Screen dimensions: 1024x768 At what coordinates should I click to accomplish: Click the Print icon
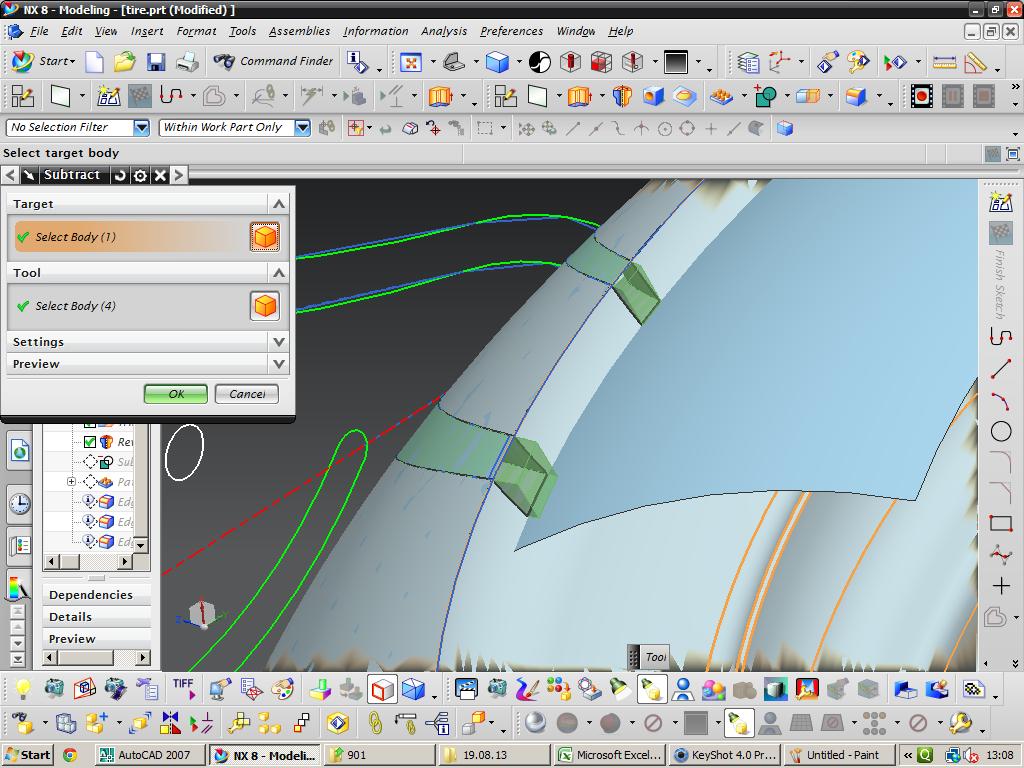pos(187,62)
